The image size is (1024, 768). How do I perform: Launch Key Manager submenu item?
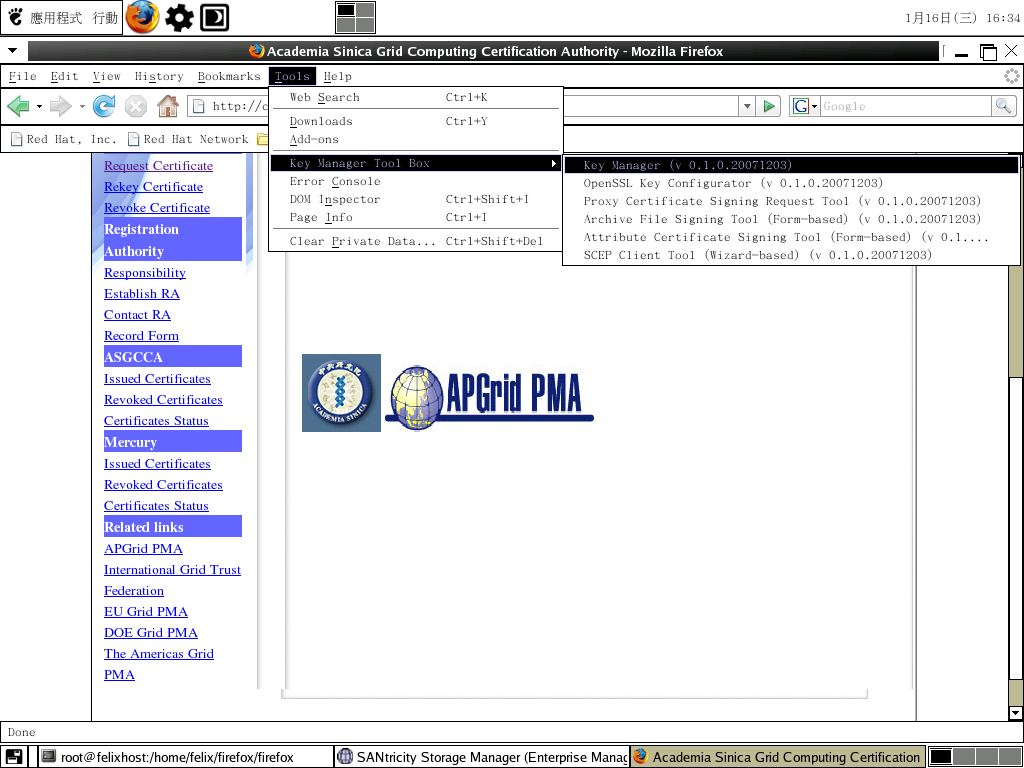point(791,165)
